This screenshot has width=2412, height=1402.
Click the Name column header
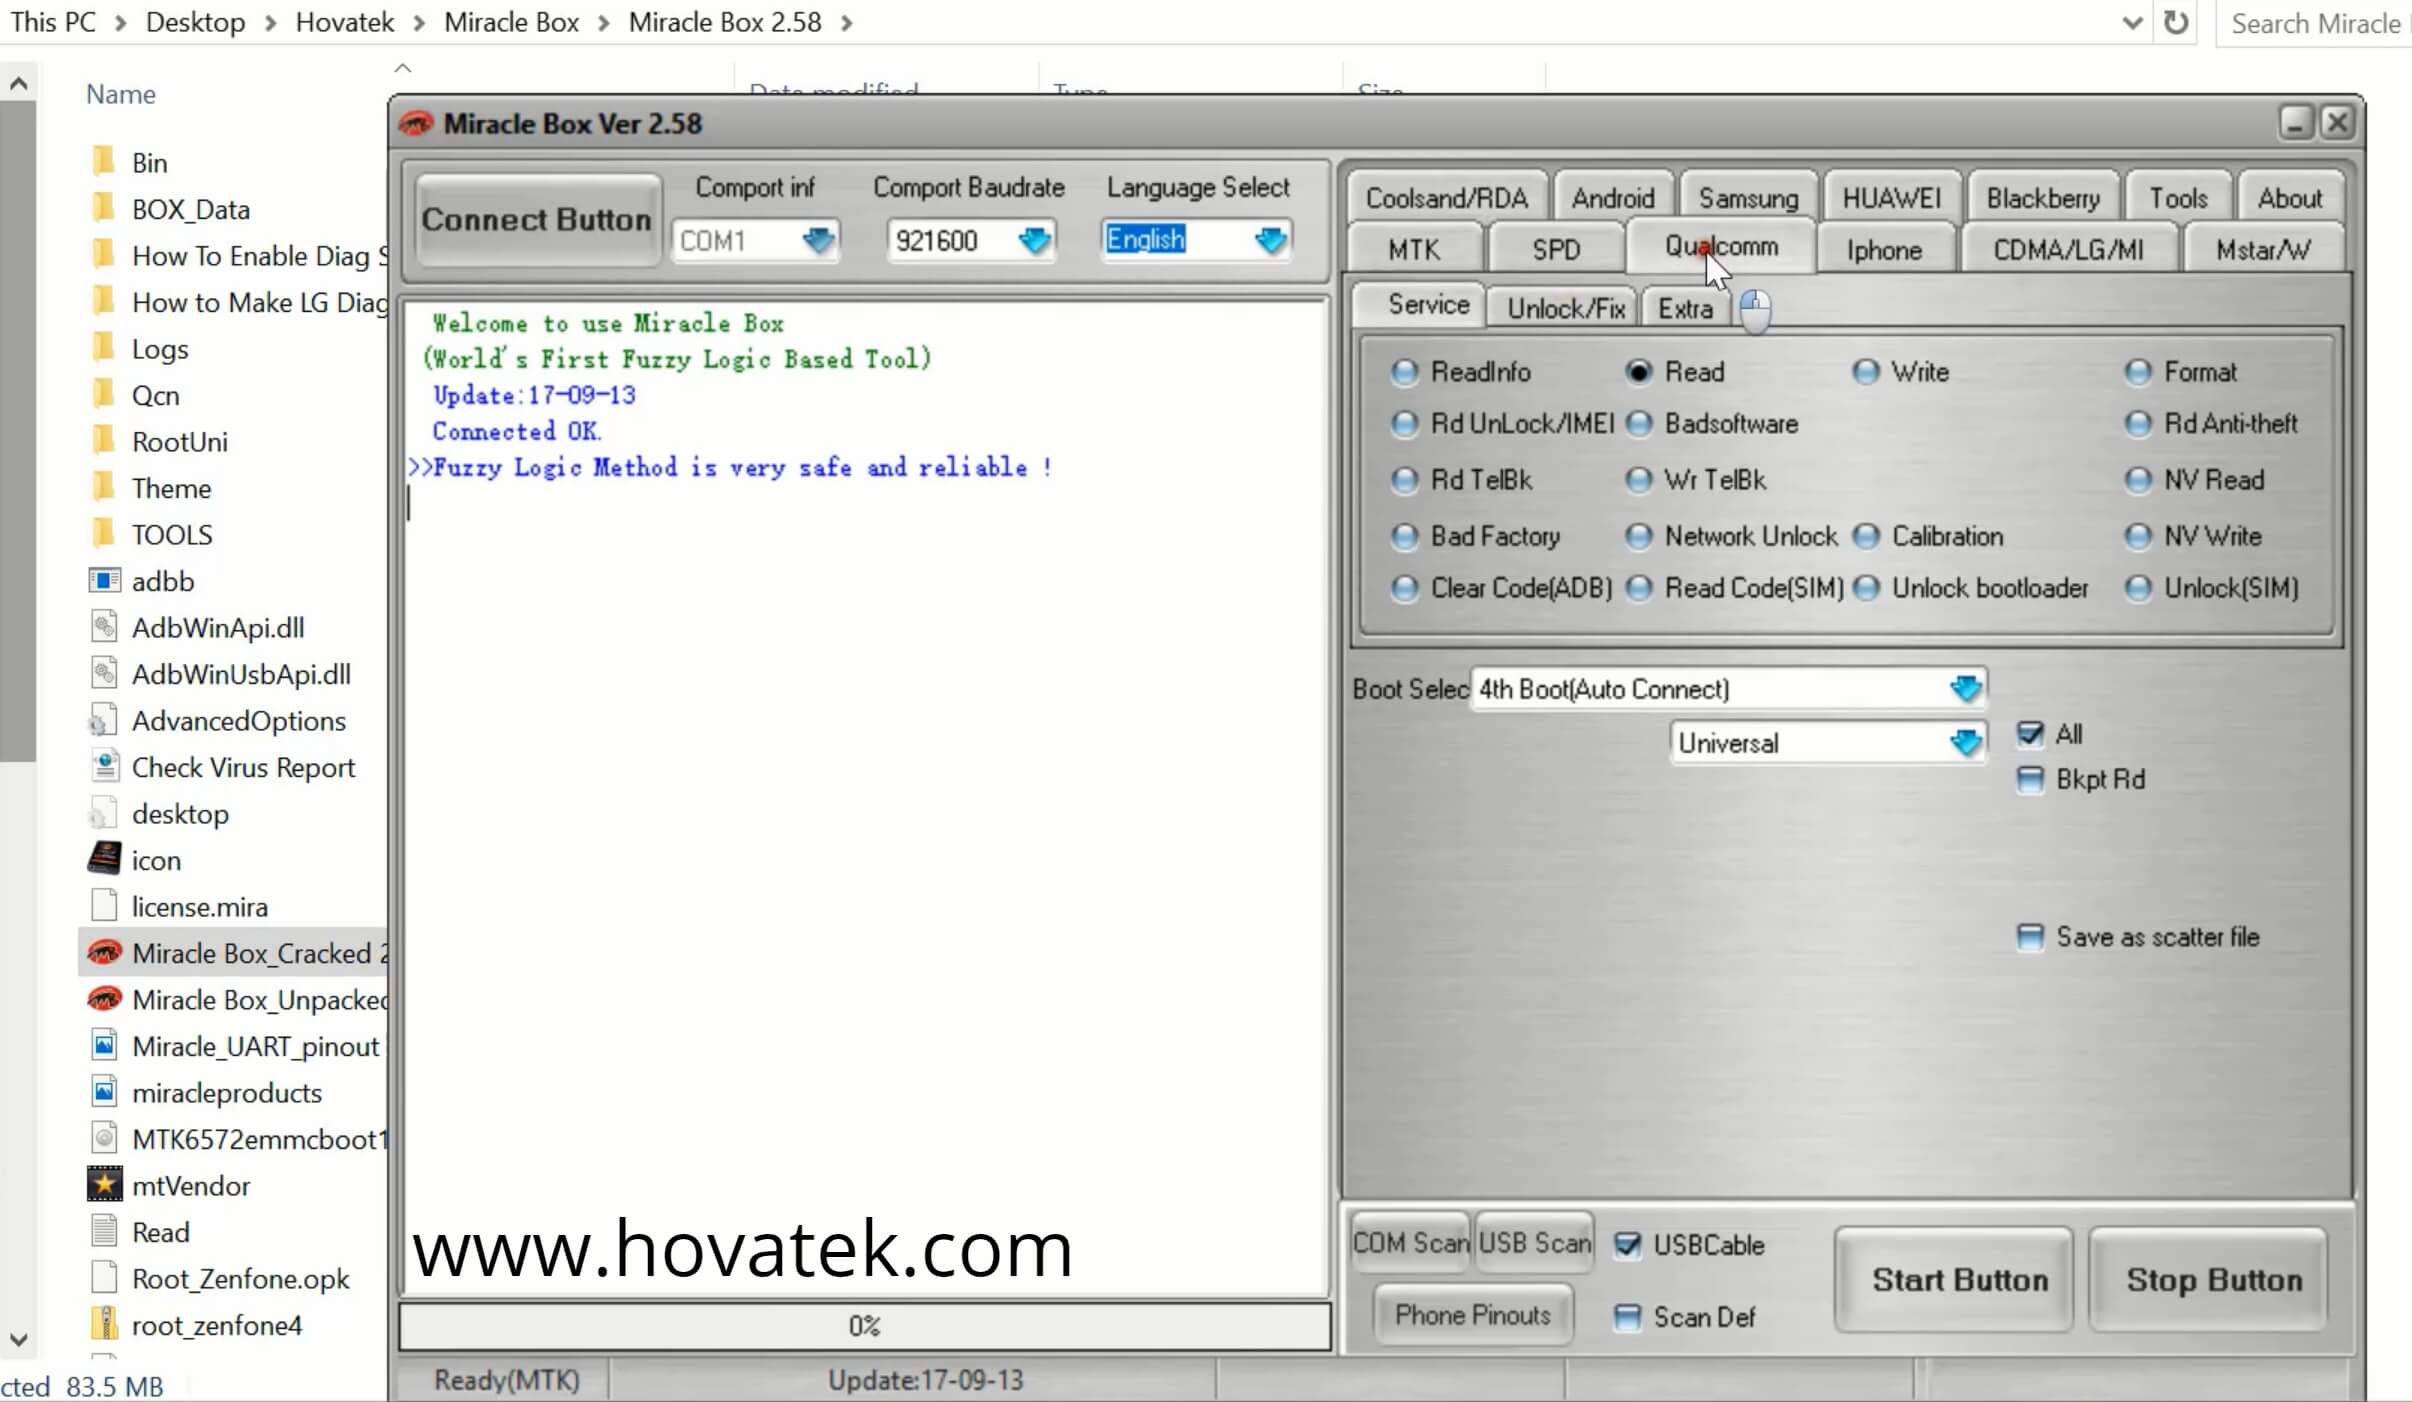(x=121, y=94)
